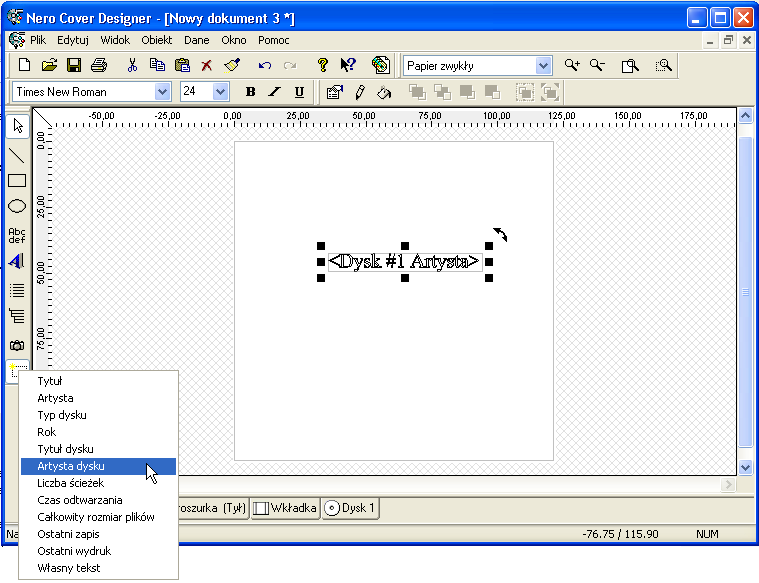This screenshot has height=583, width=759.
Task: Click the rotation handle arrow on the object
Action: click(x=501, y=234)
